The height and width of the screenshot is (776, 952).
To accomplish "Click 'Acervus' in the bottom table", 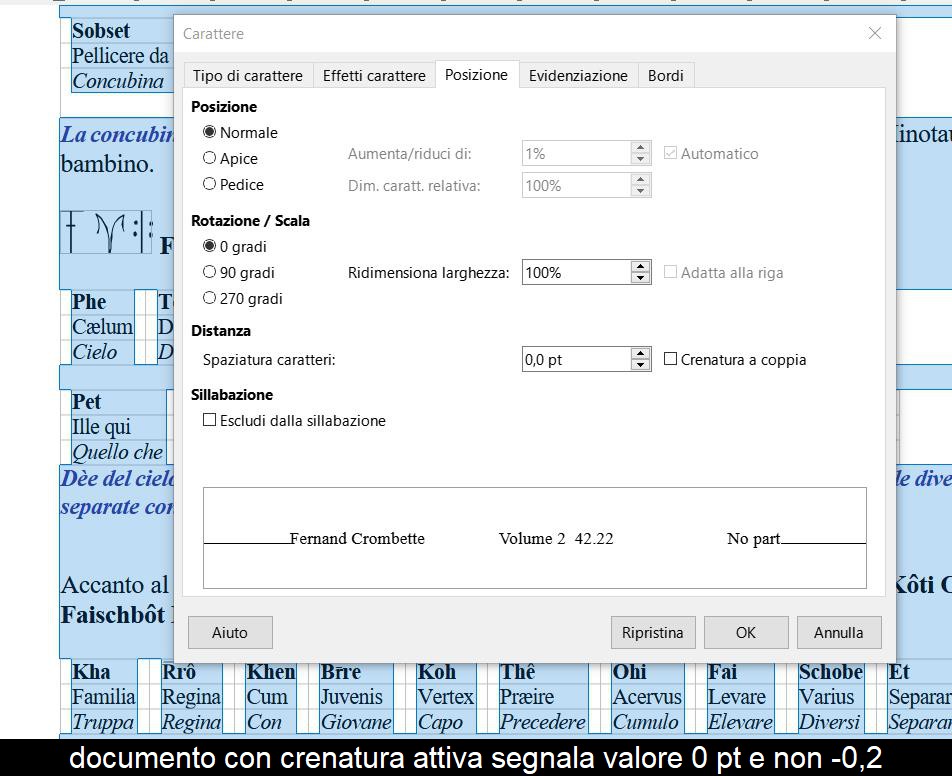I will (x=647, y=697).
